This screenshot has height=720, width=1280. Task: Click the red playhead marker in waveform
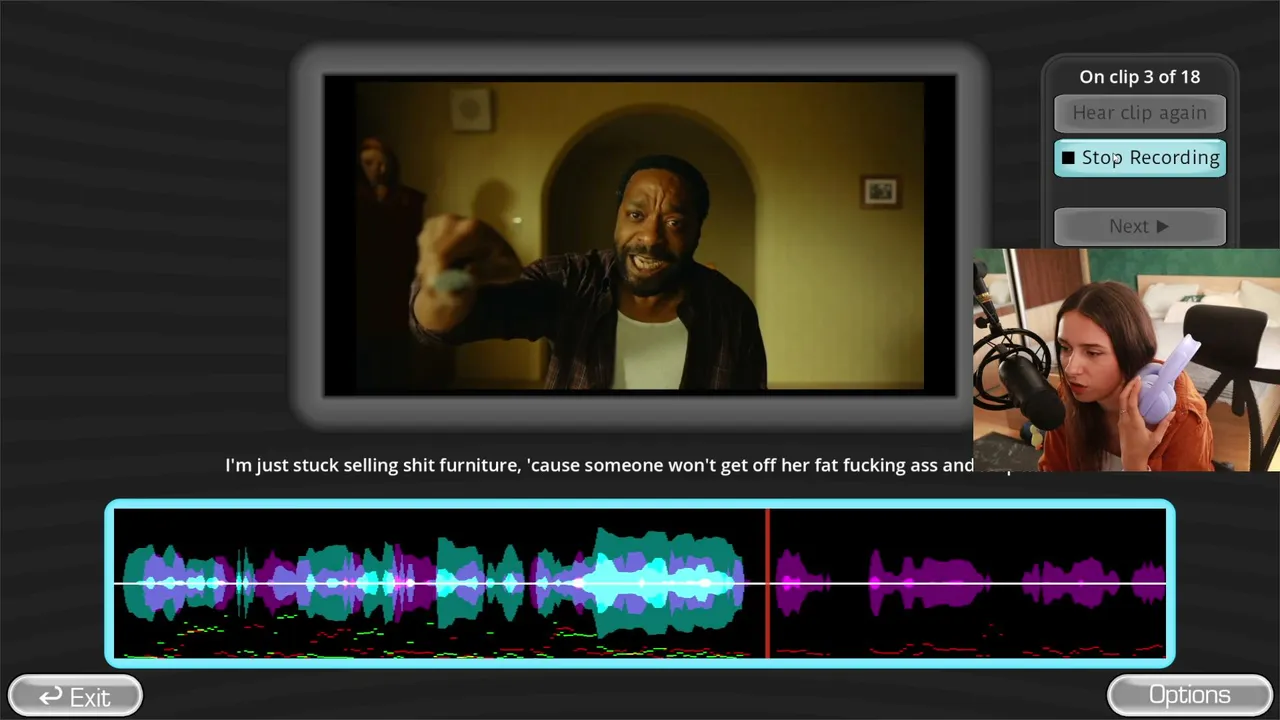point(767,583)
